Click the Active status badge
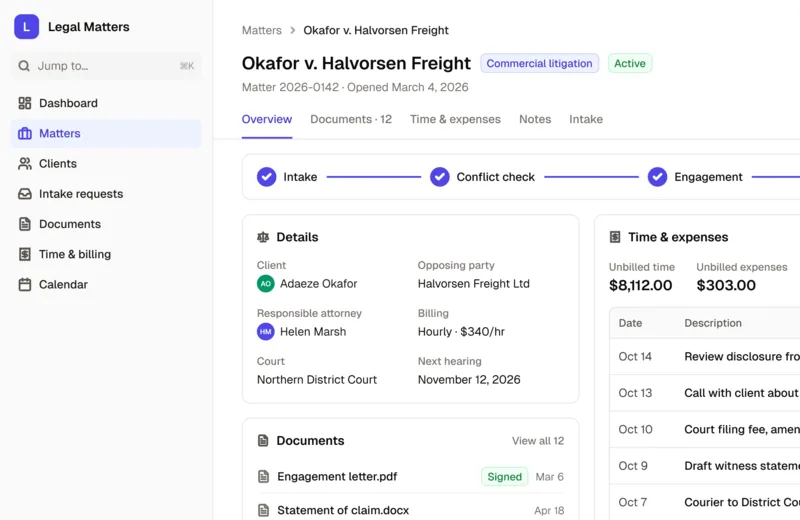This screenshot has width=800, height=520. [630, 63]
